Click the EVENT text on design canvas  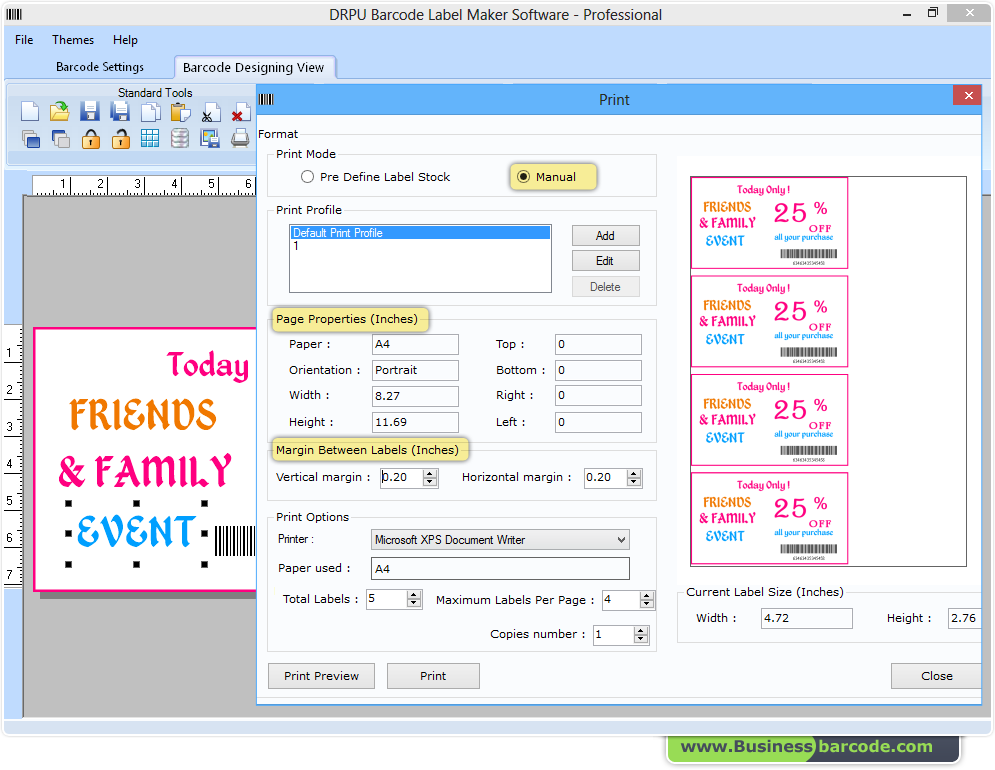[x=136, y=531]
